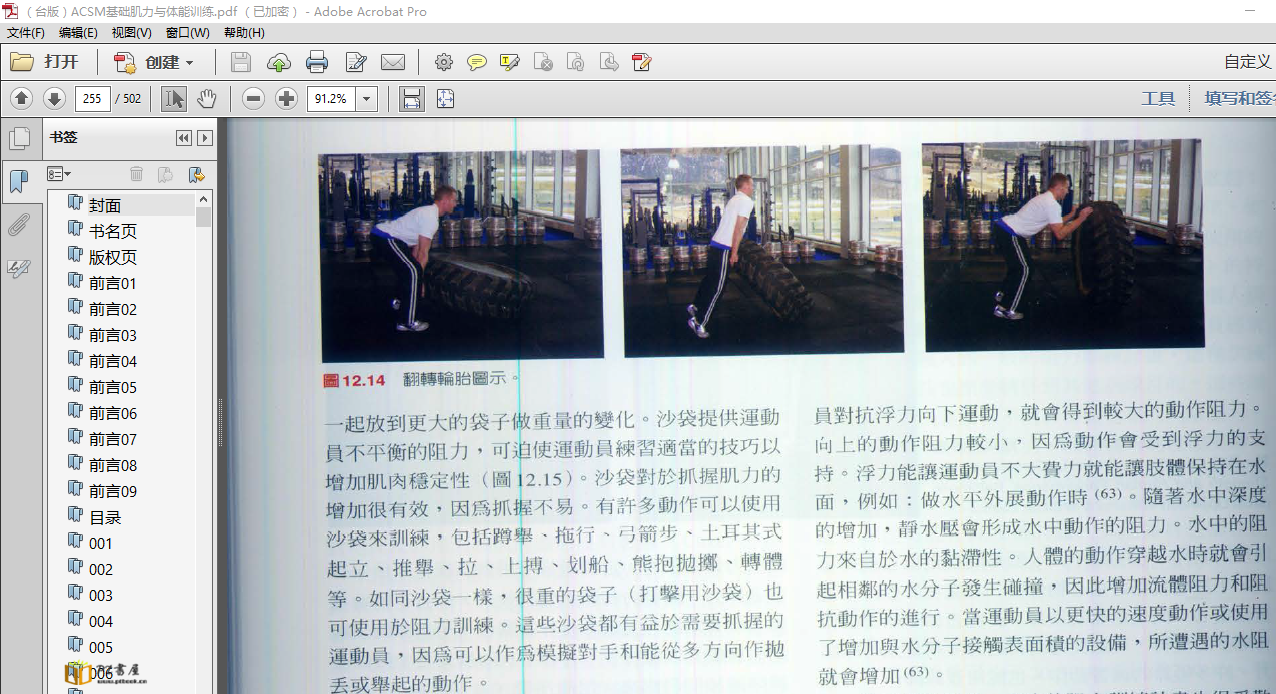Click the cloud upload icon

coord(279,62)
